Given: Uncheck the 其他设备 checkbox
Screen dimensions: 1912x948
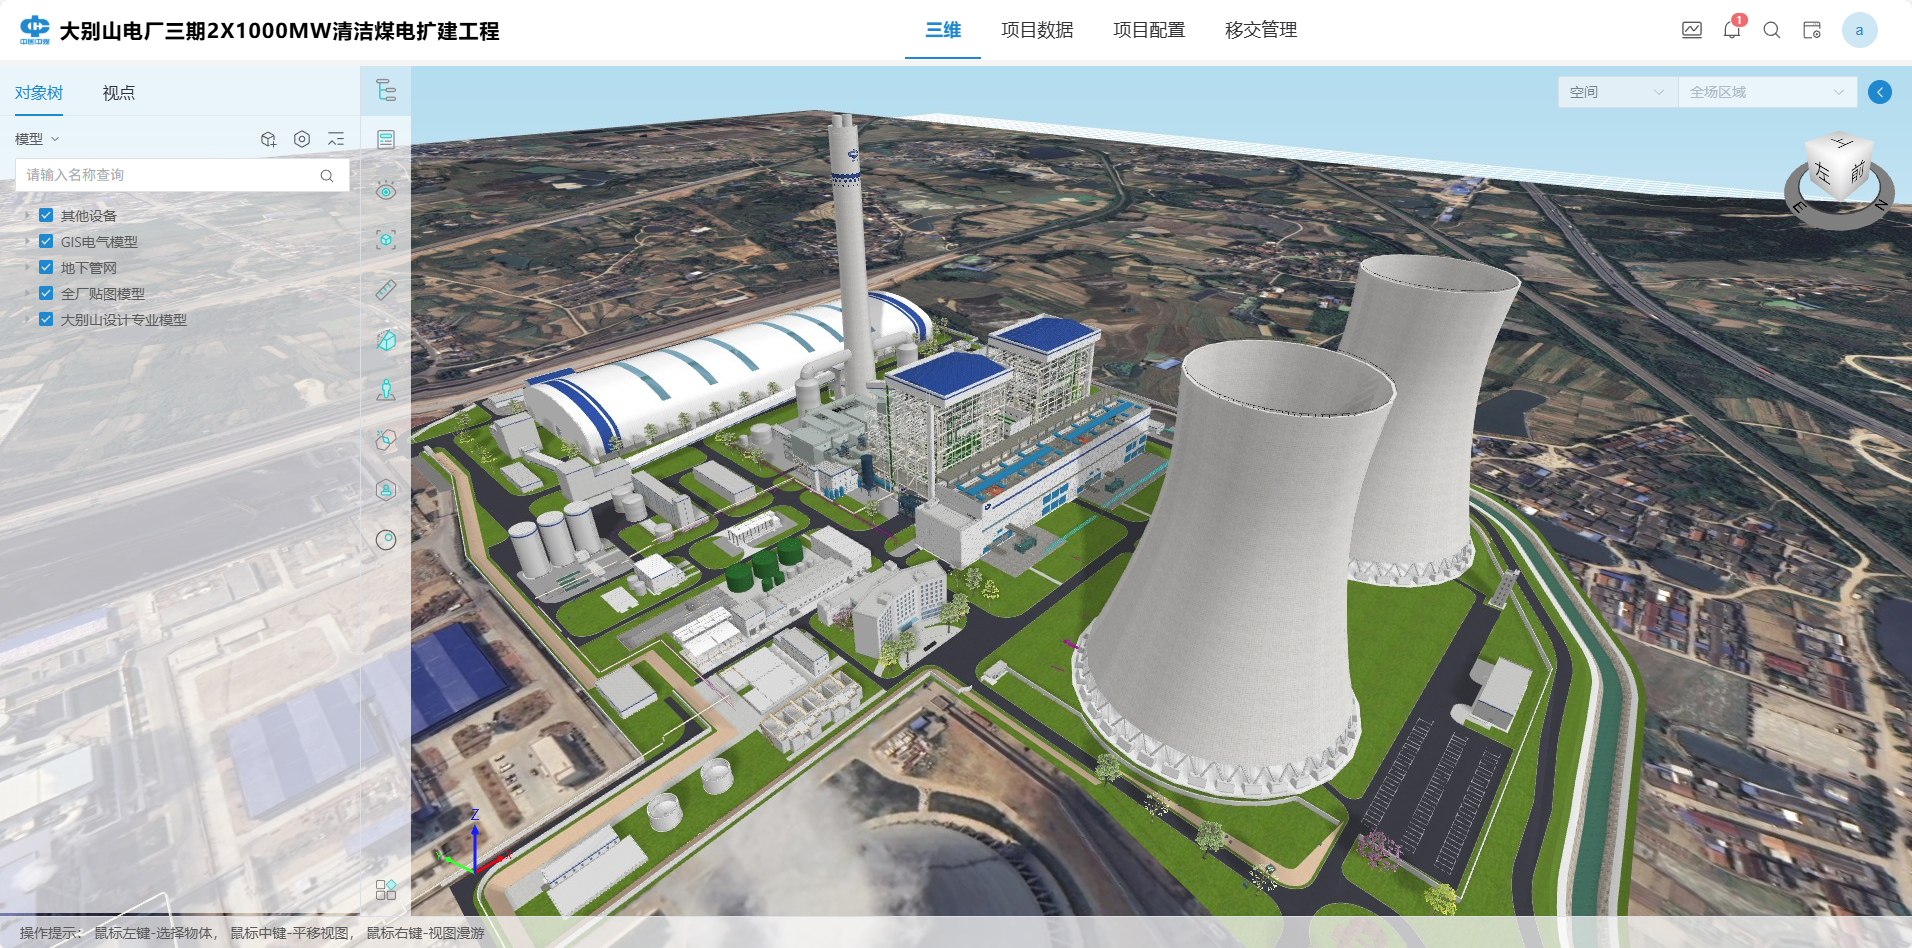Looking at the screenshot, I should [46, 215].
